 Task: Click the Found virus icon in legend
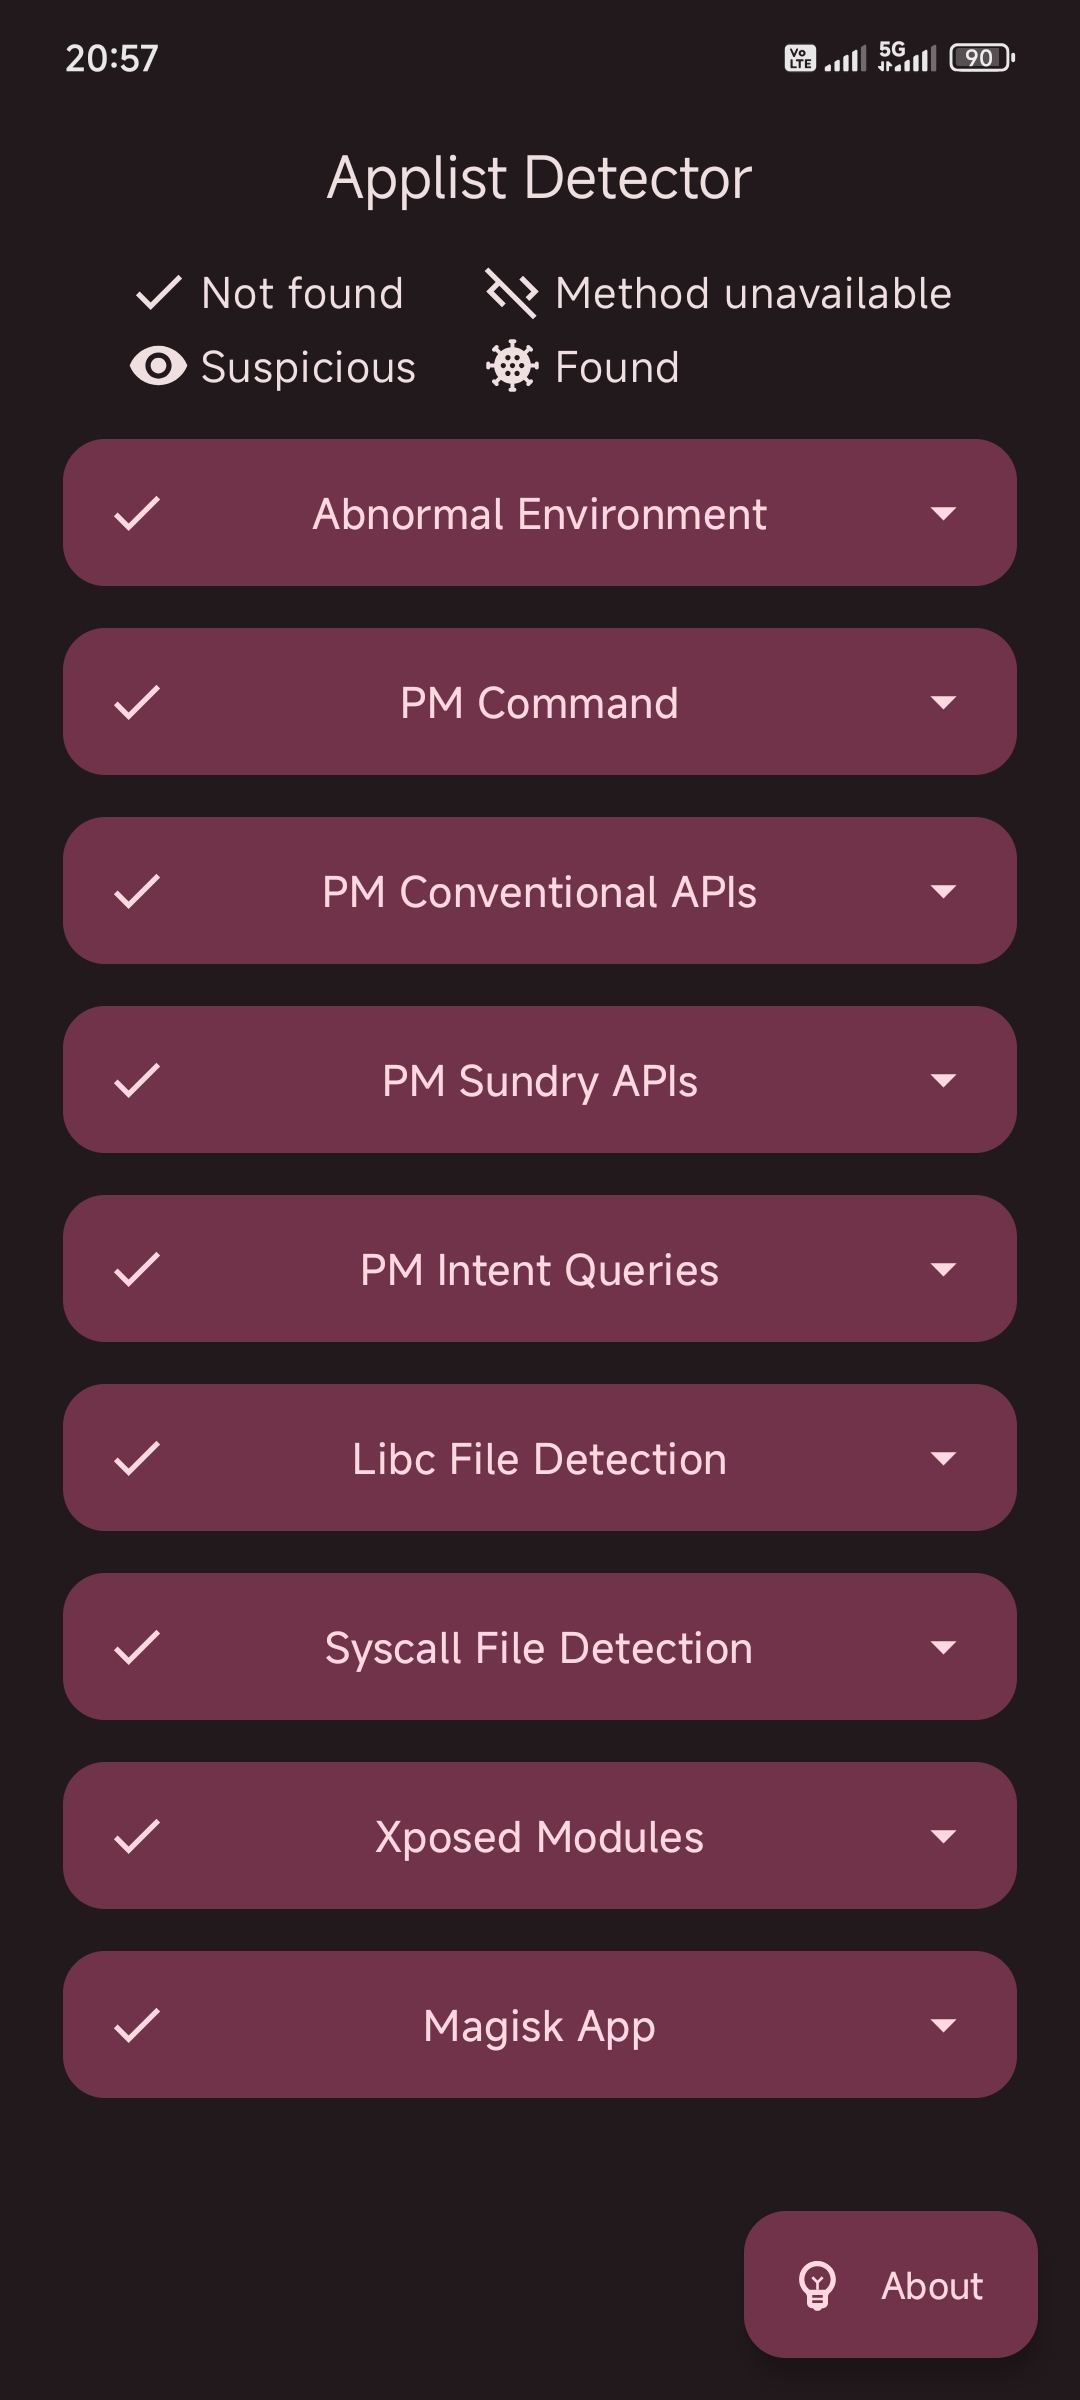coord(512,367)
